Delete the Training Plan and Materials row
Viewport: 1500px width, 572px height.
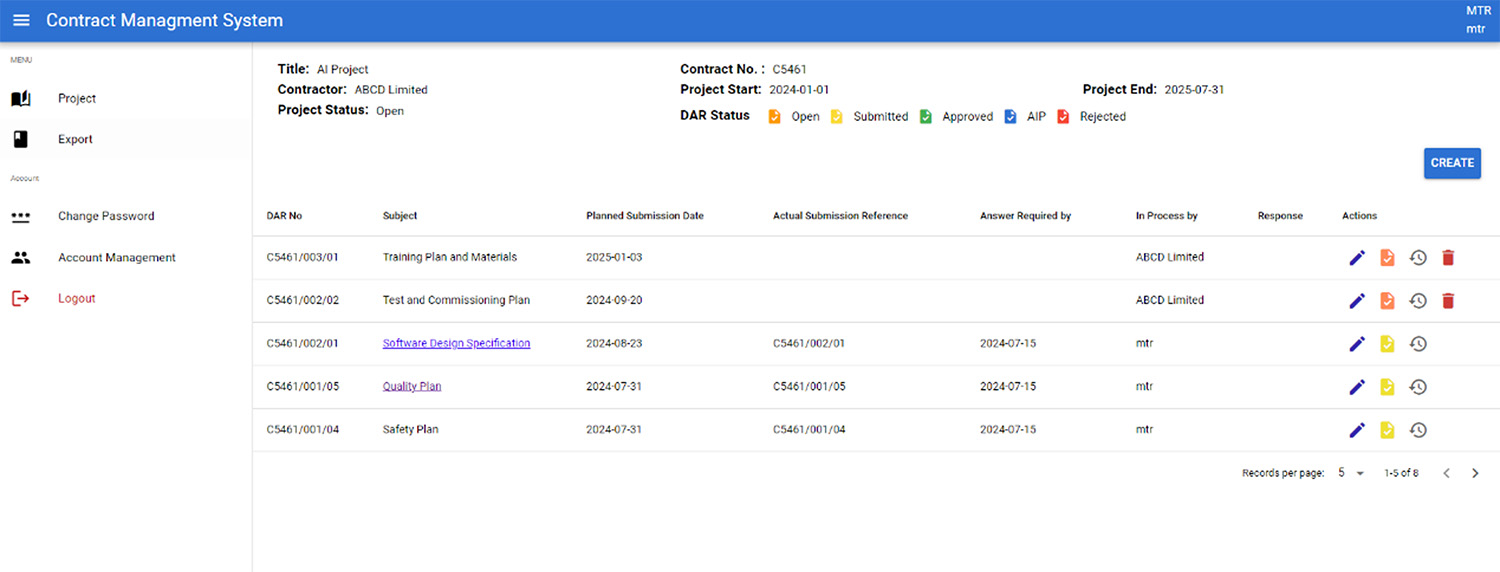coord(1448,258)
